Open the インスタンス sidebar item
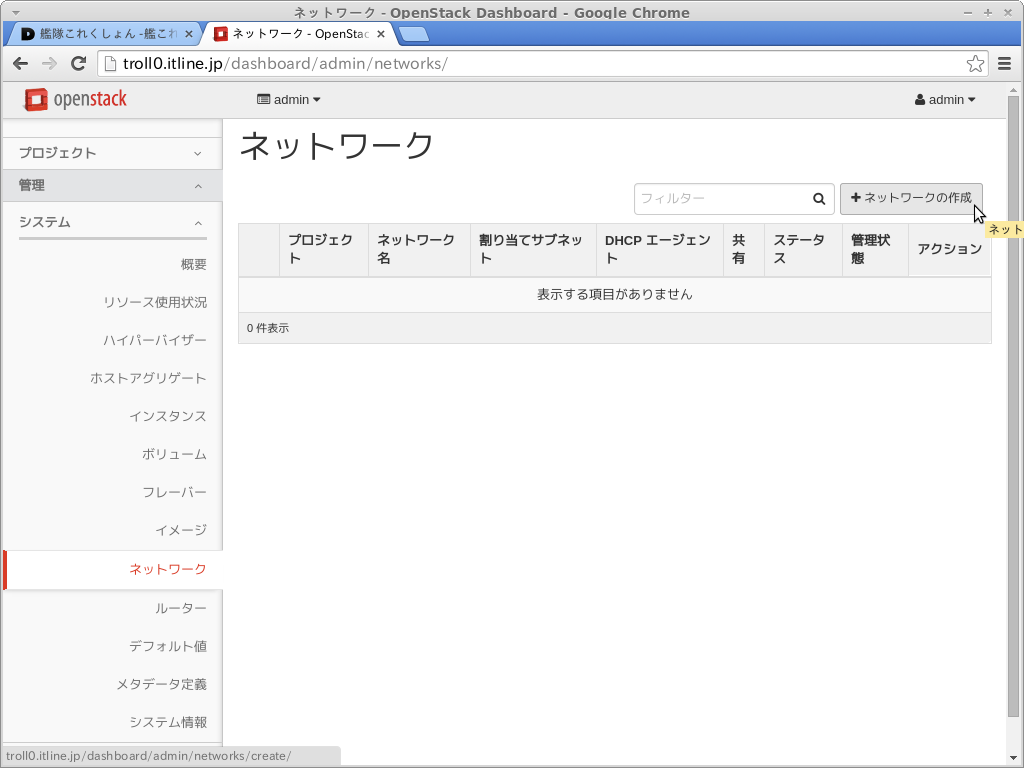 click(168, 417)
